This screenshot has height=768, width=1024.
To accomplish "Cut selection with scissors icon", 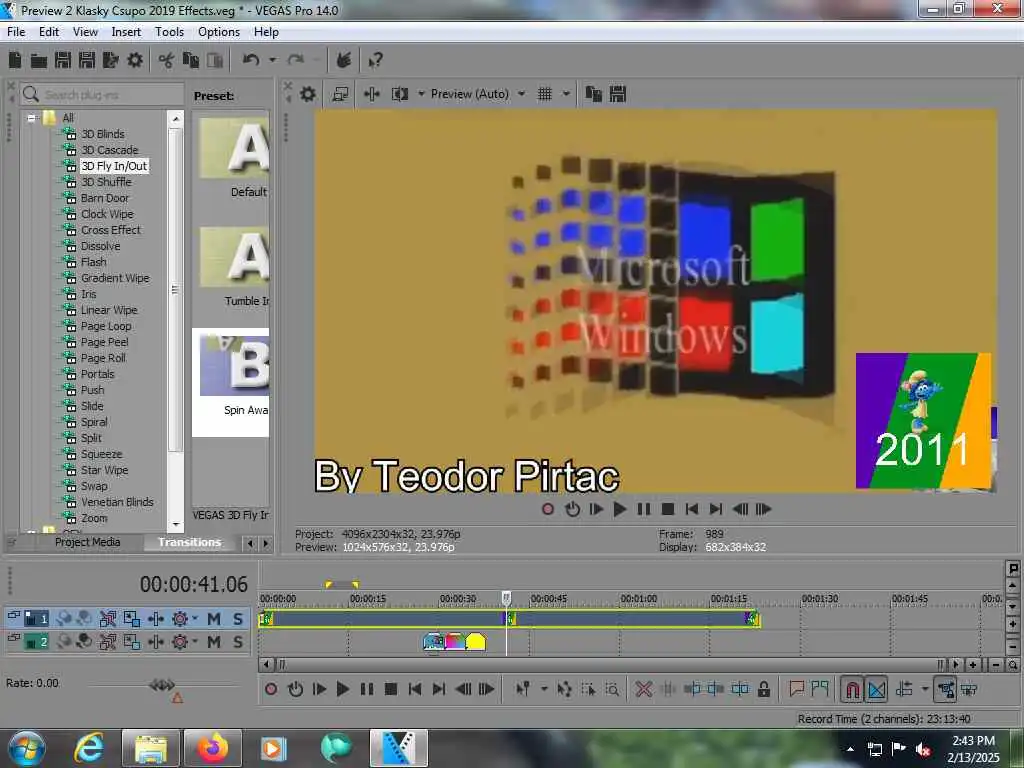I will pos(167,61).
